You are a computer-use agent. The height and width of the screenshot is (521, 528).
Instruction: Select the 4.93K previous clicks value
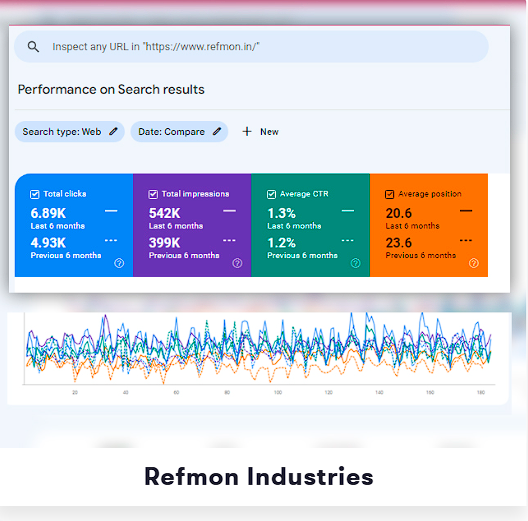point(48,243)
